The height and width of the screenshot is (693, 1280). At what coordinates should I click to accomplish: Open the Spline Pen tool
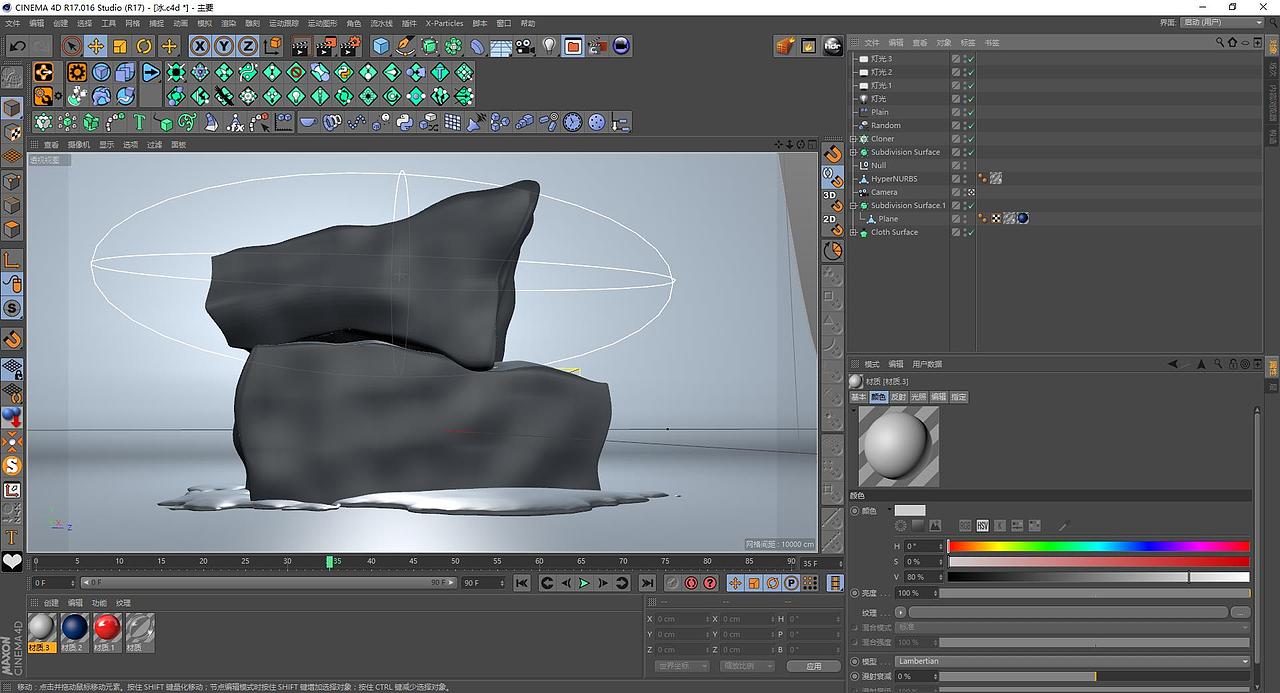(405, 46)
